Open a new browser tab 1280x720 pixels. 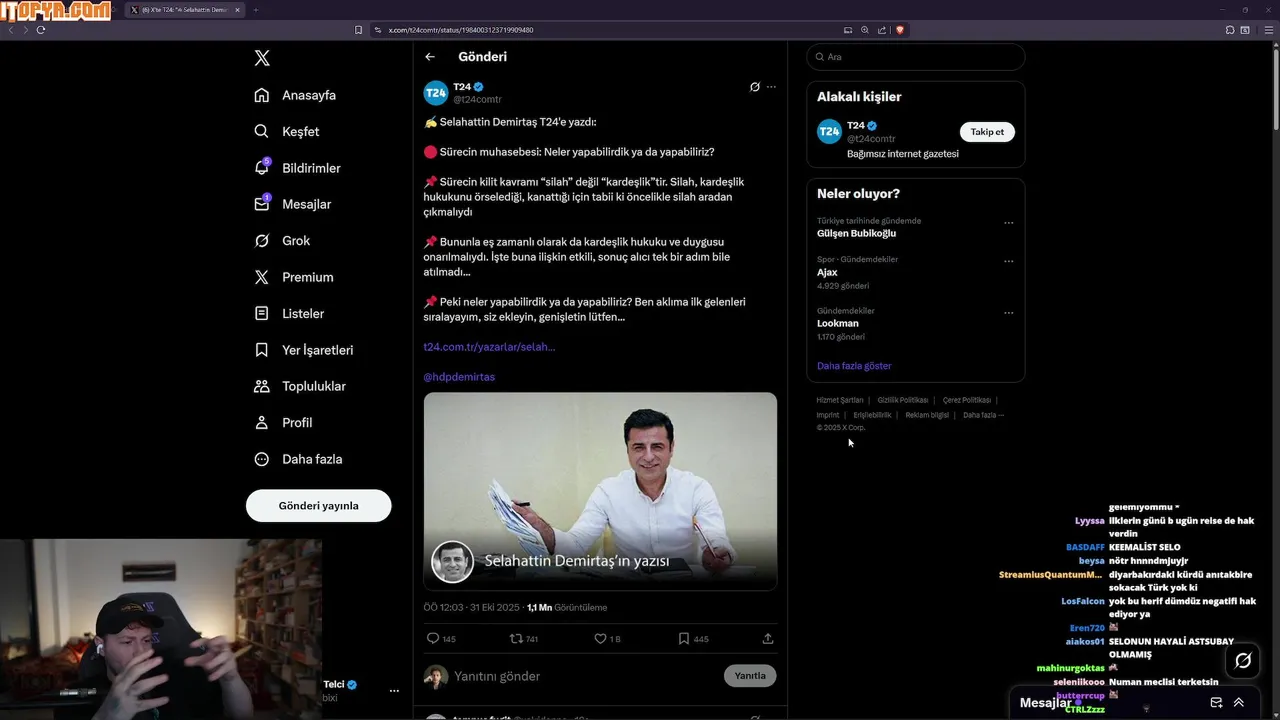256,9
